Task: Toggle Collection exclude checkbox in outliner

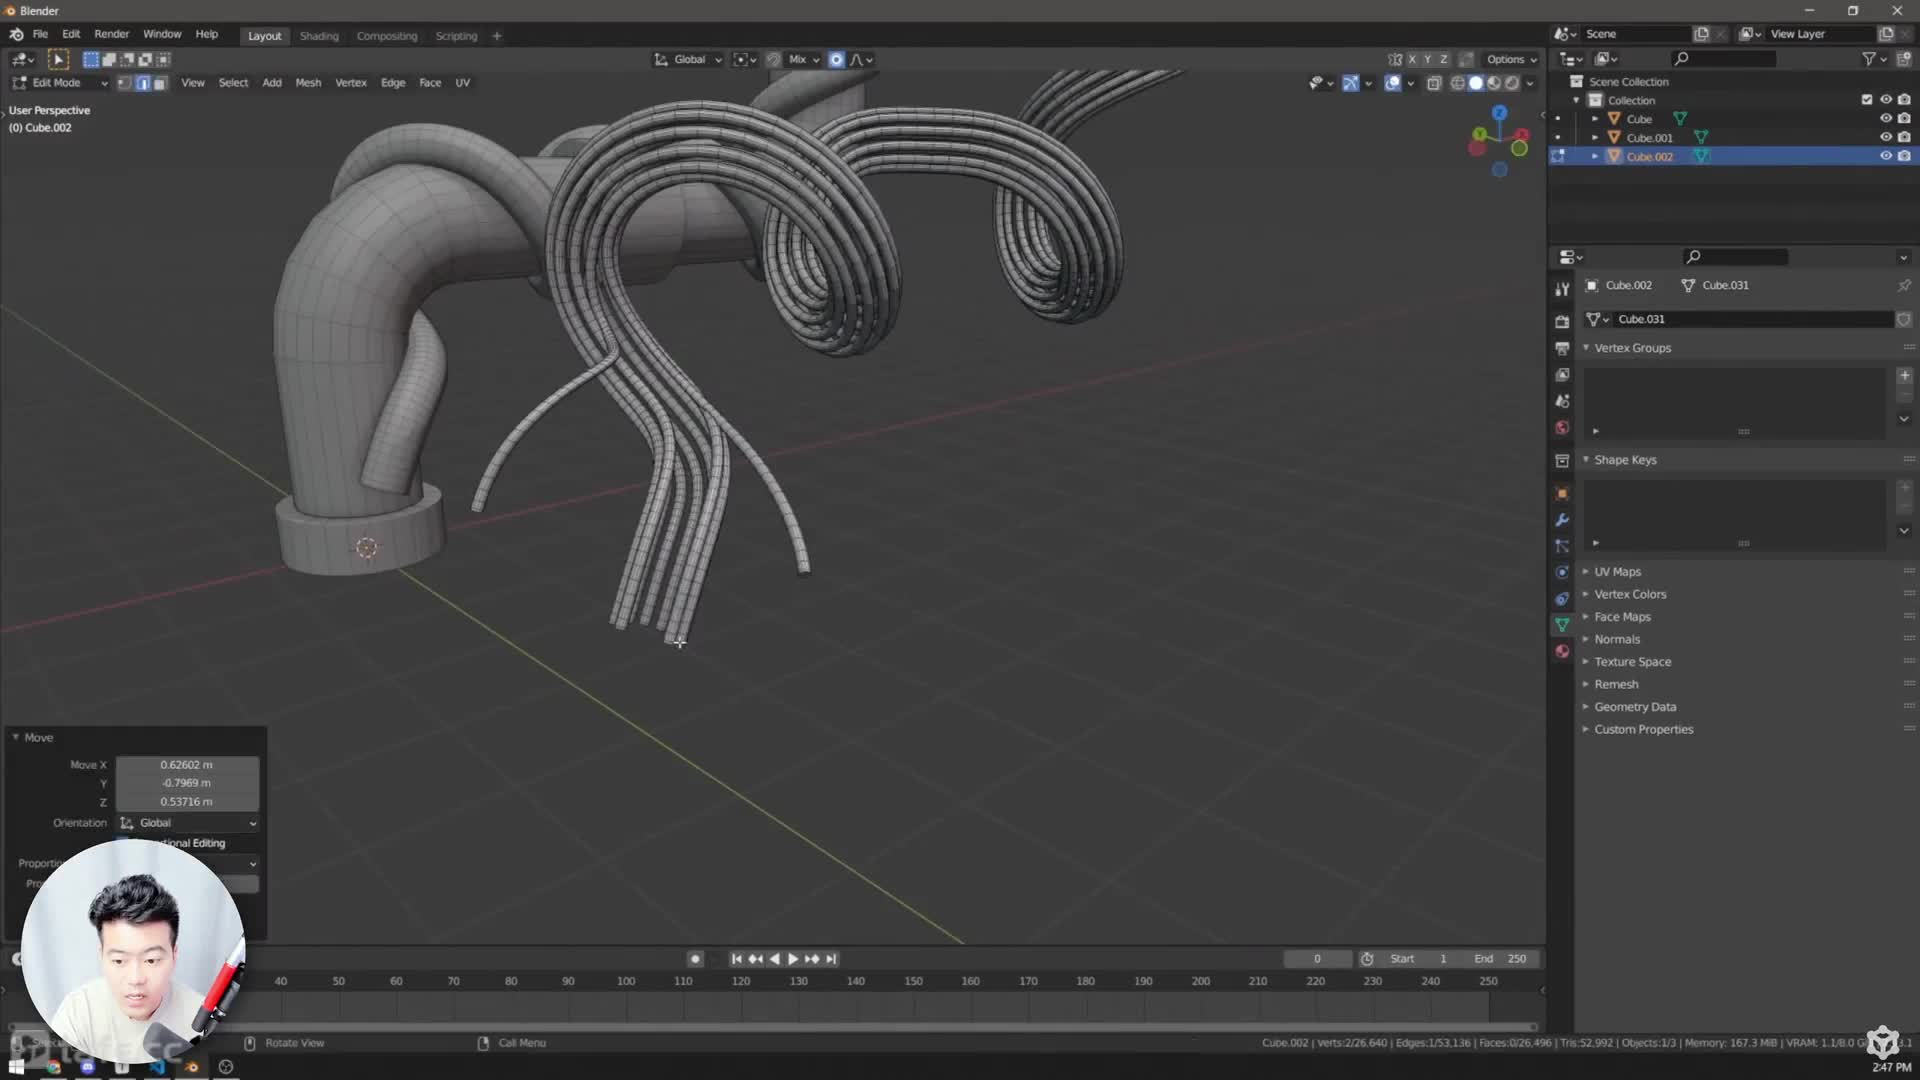Action: click(1866, 100)
